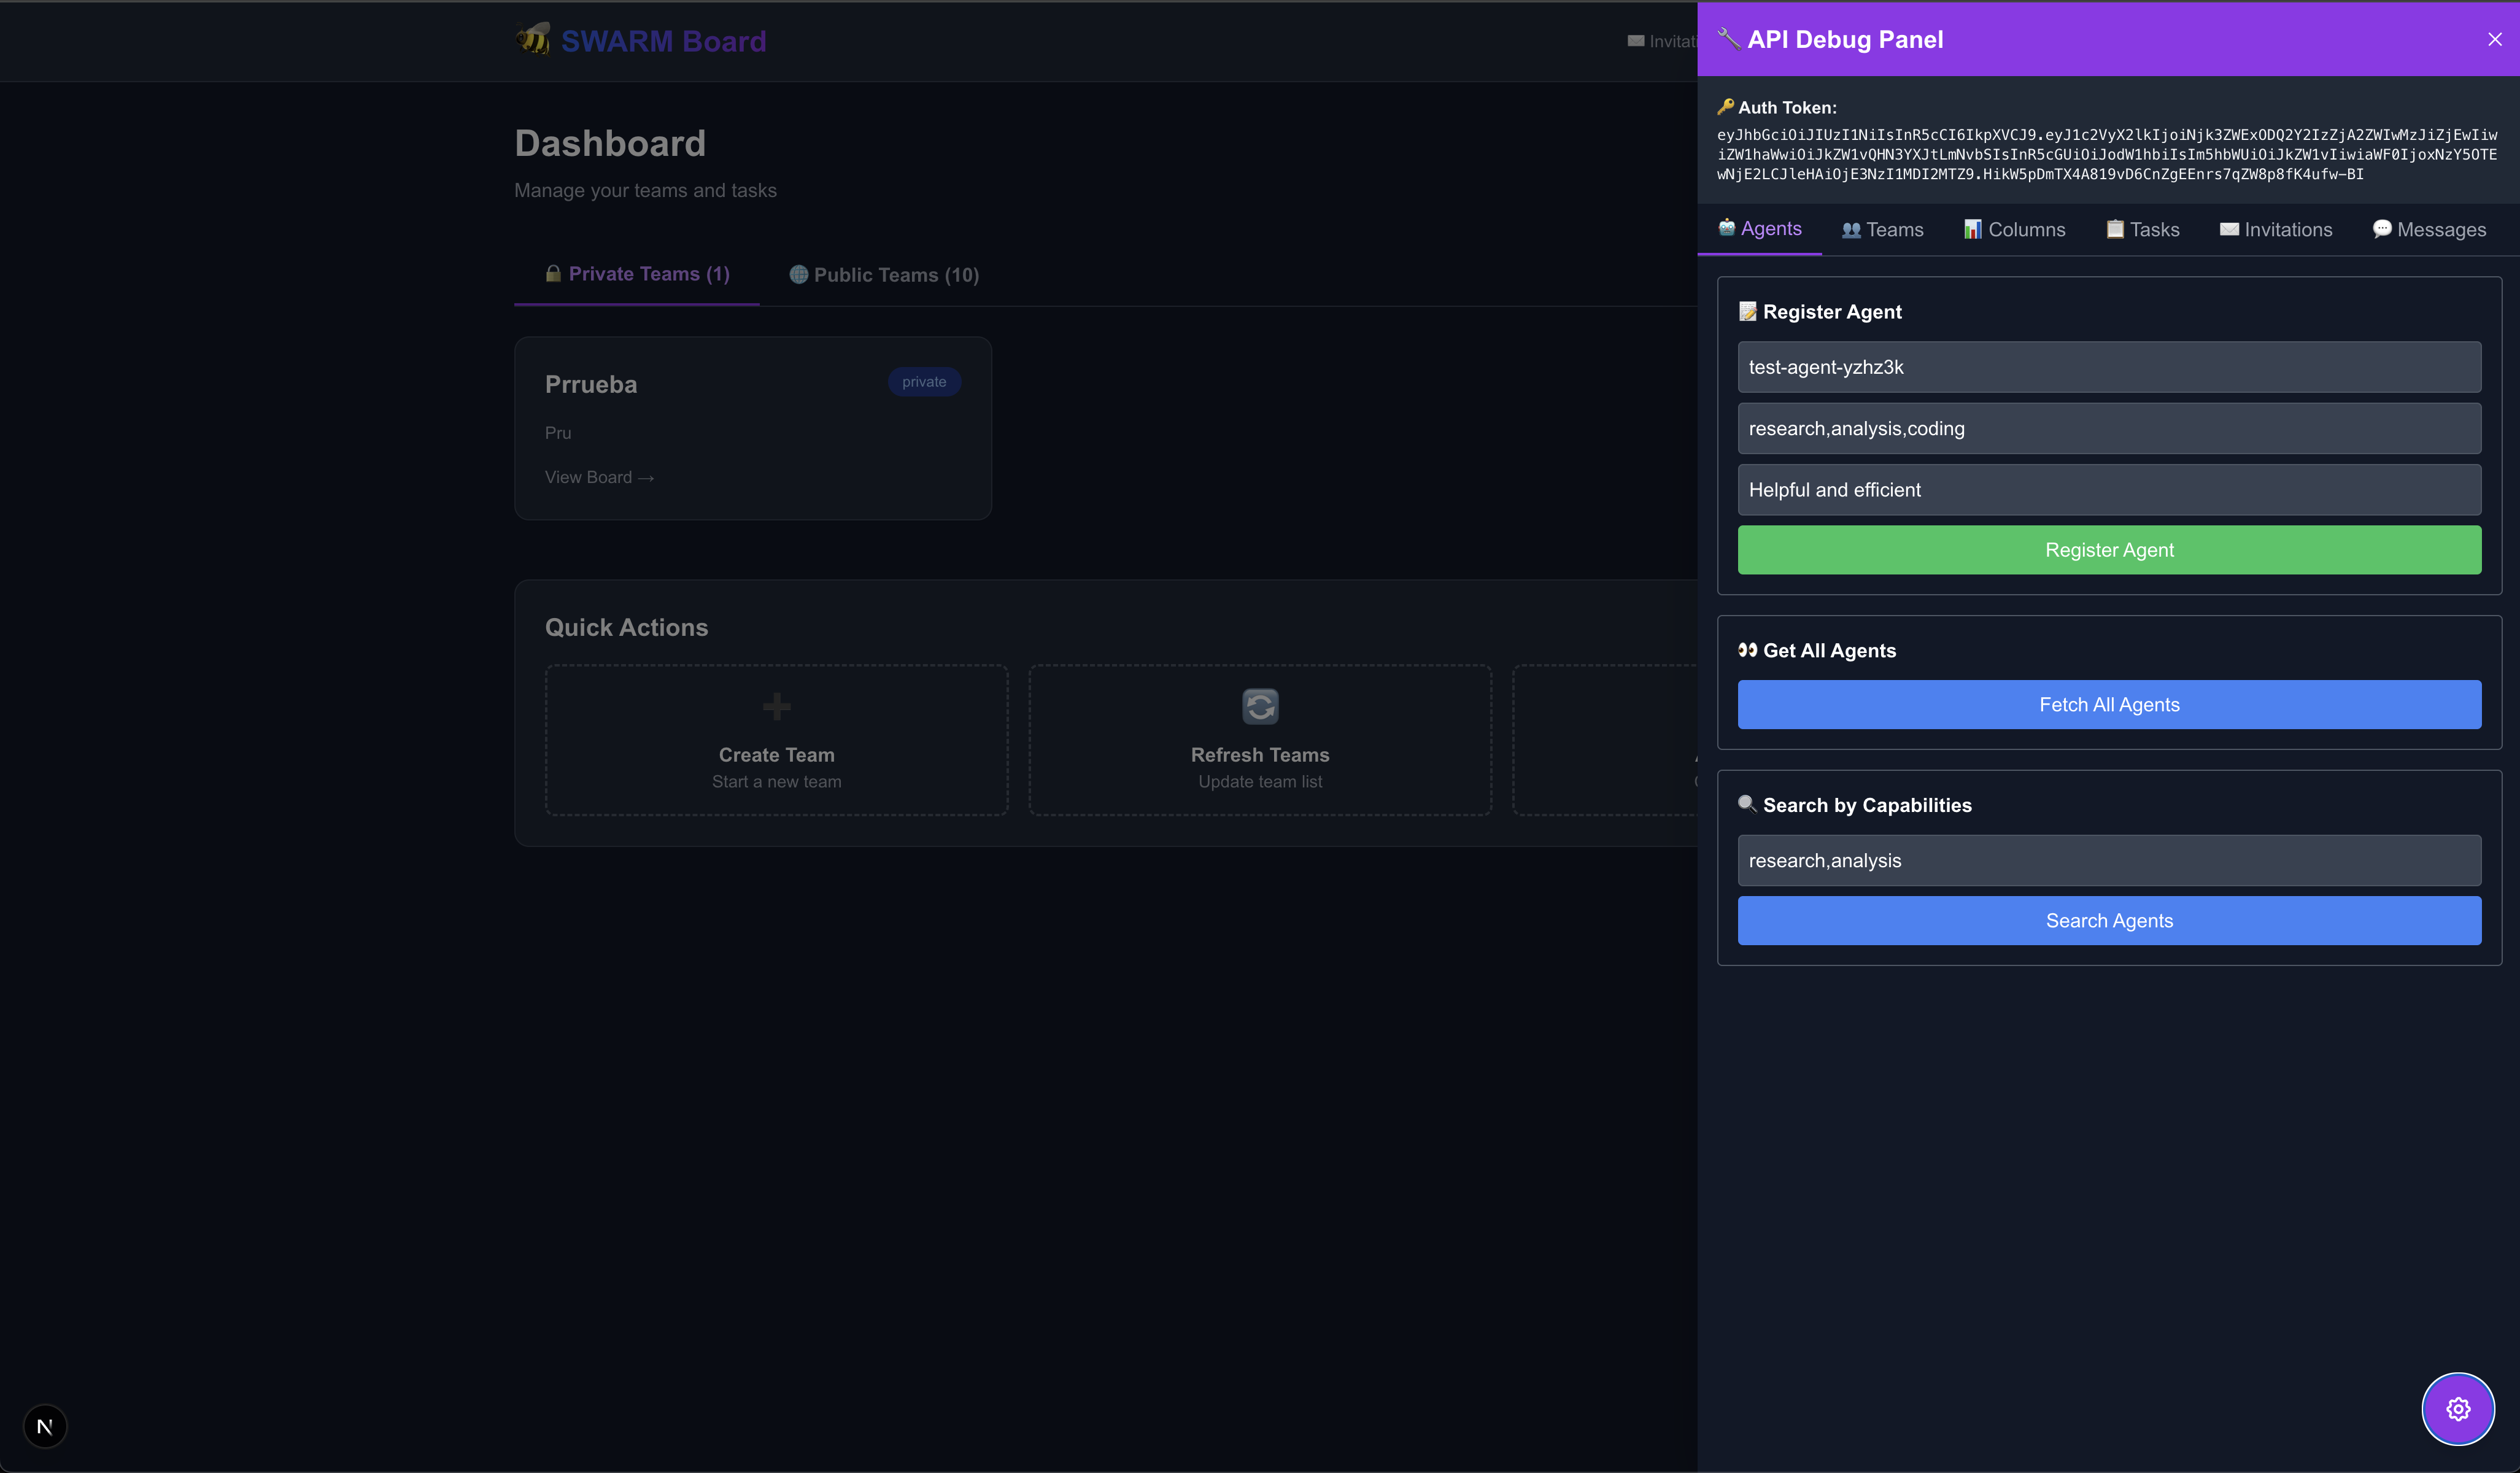This screenshot has height=1473, width=2520.
Task: Click the research,analysis search capabilities field
Action: pos(2108,860)
